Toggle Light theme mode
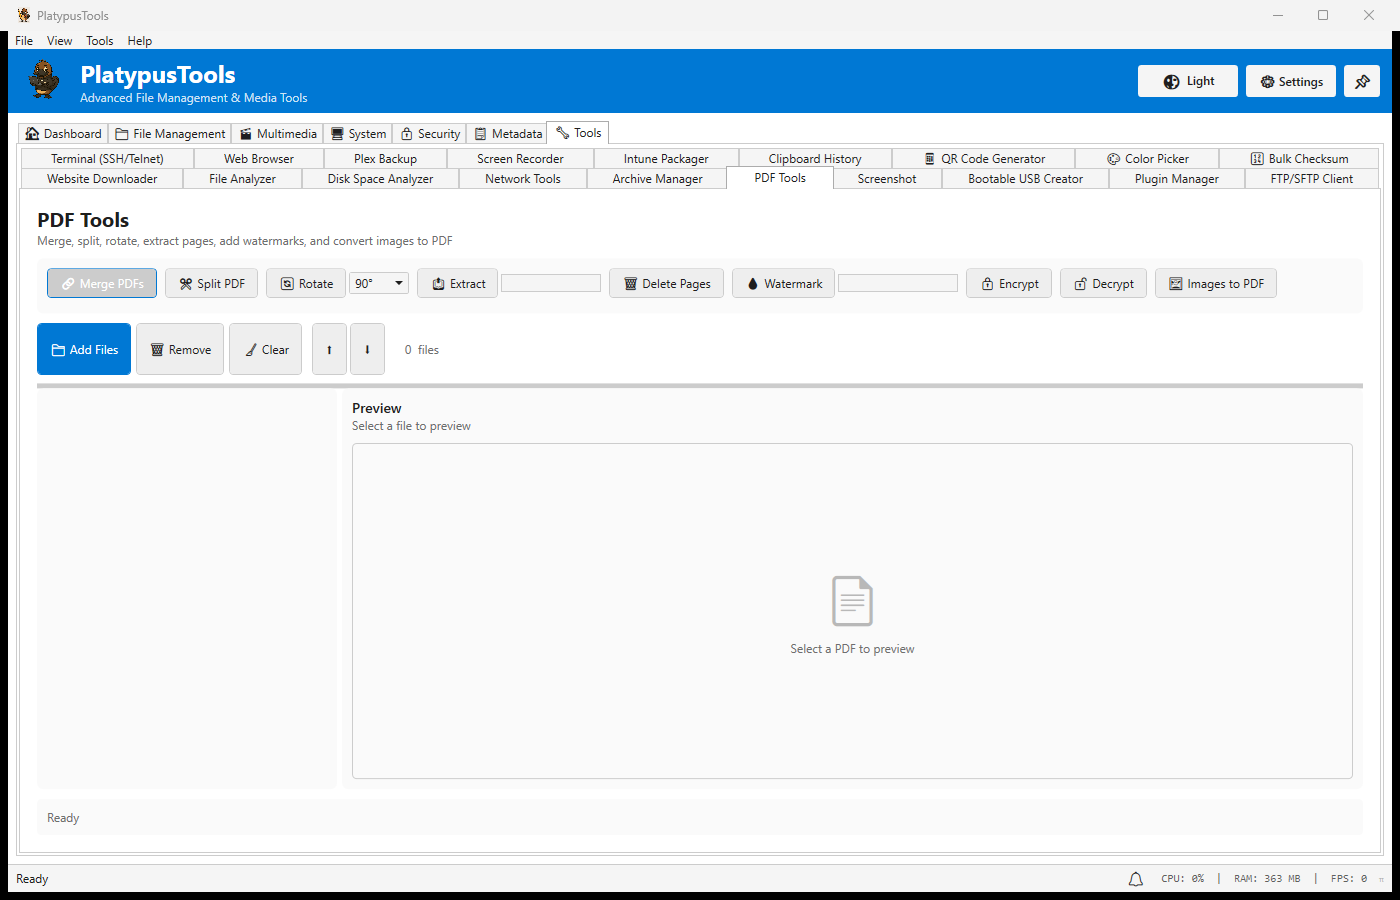Image resolution: width=1400 pixels, height=900 pixels. click(x=1187, y=81)
